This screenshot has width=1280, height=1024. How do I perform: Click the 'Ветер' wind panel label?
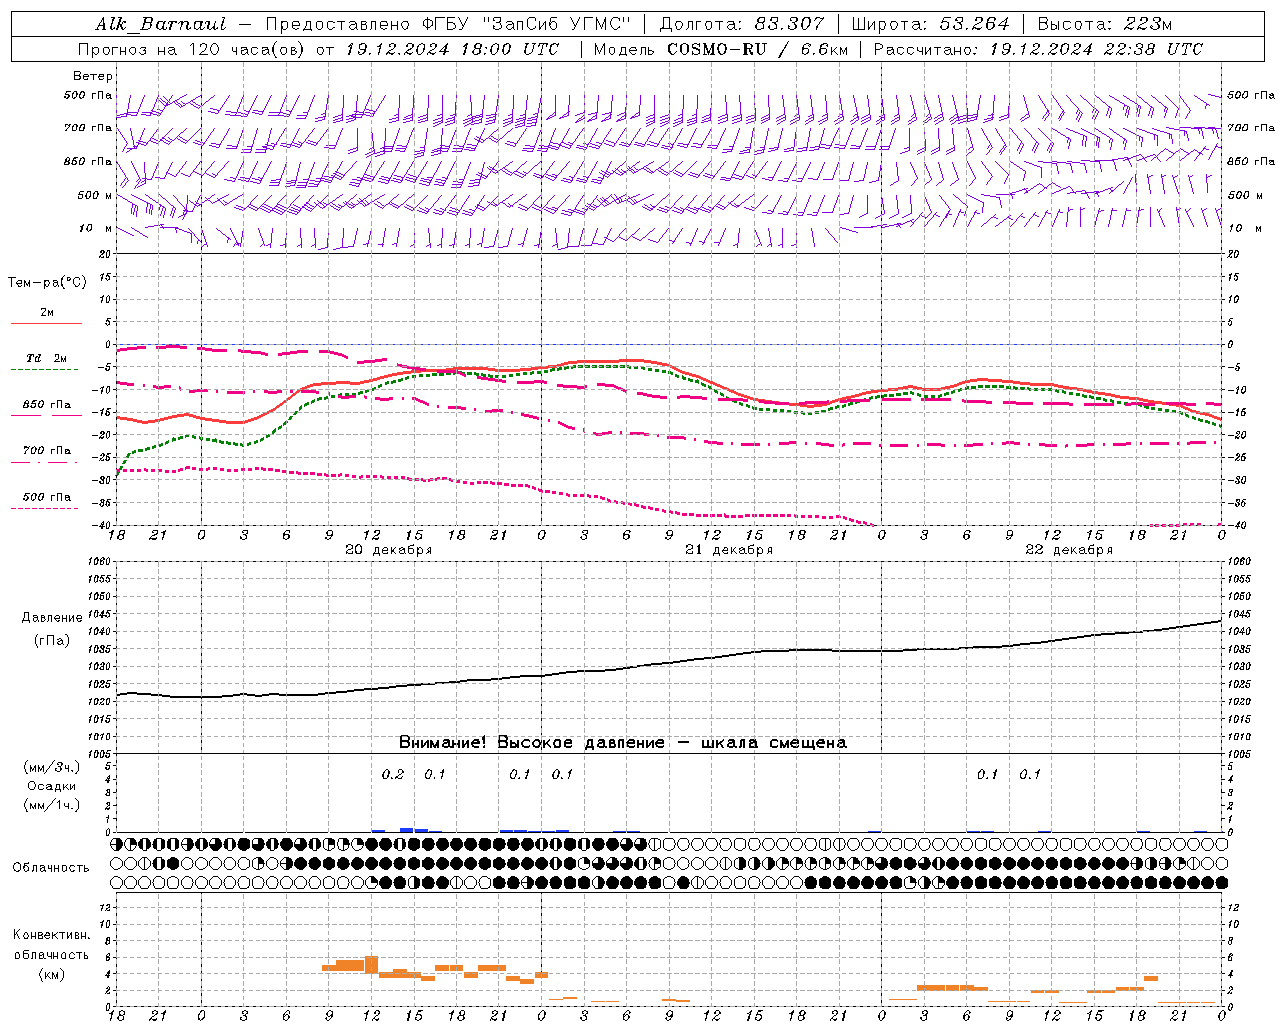coord(93,76)
